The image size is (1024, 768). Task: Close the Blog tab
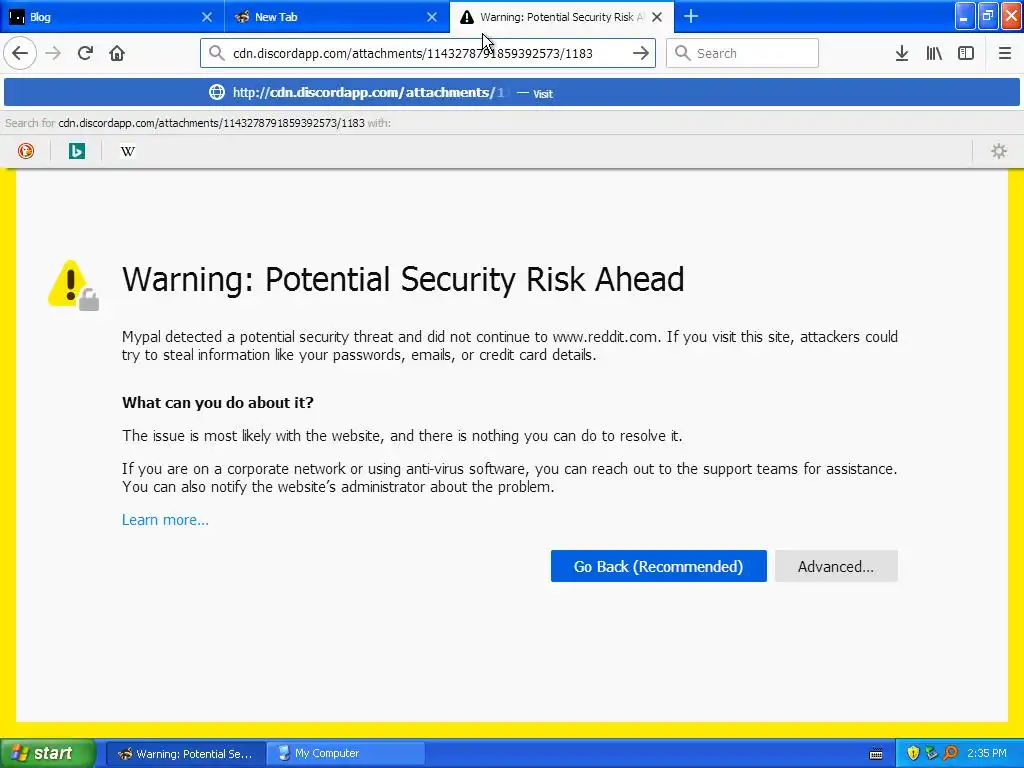[206, 17]
